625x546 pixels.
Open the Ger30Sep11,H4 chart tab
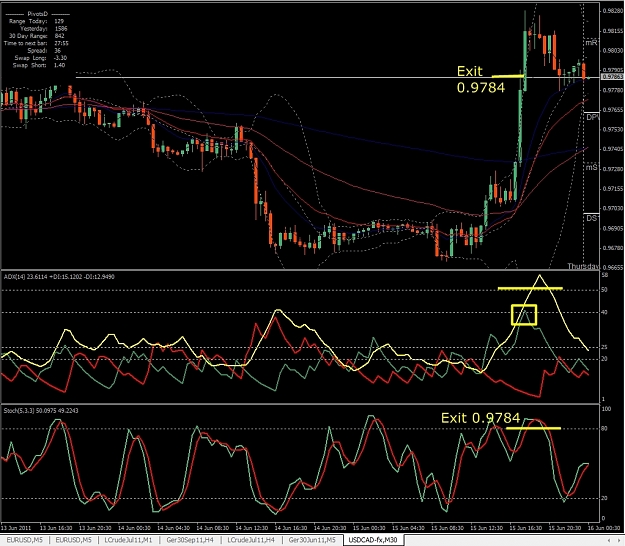pos(190,540)
